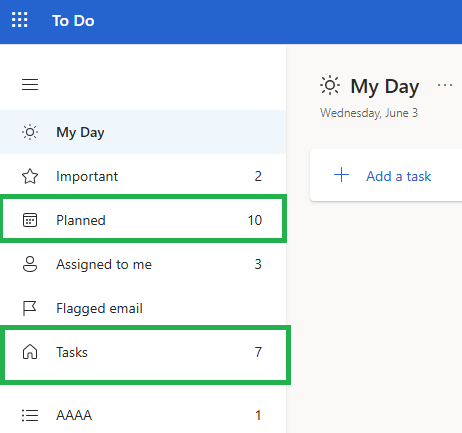This screenshot has height=433, width=462.
Task: Click the sun icon beside My Day in the sidebar
Action: pos(30,132)
